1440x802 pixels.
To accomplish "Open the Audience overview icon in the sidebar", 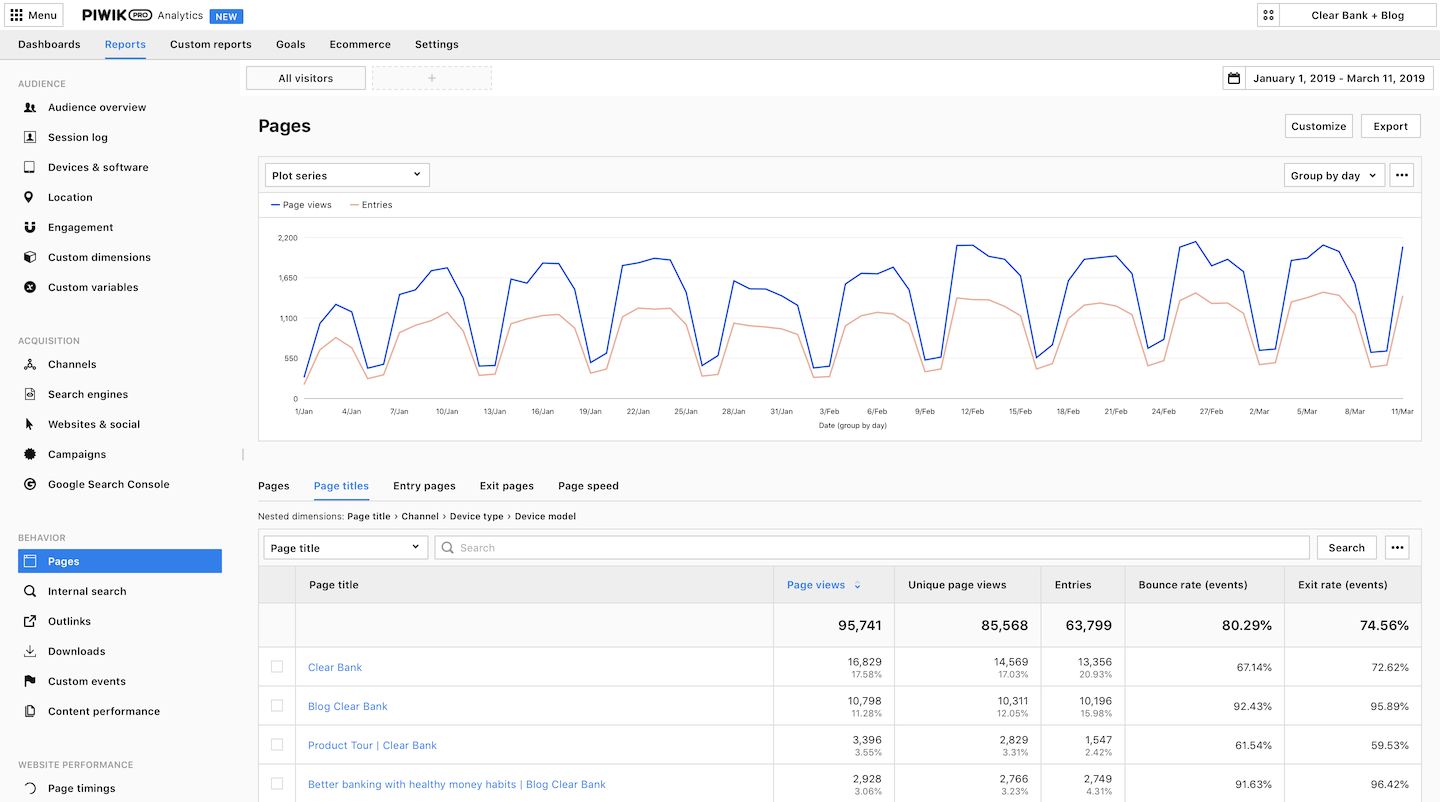I will pyautogui.click(x=30, y=107).
